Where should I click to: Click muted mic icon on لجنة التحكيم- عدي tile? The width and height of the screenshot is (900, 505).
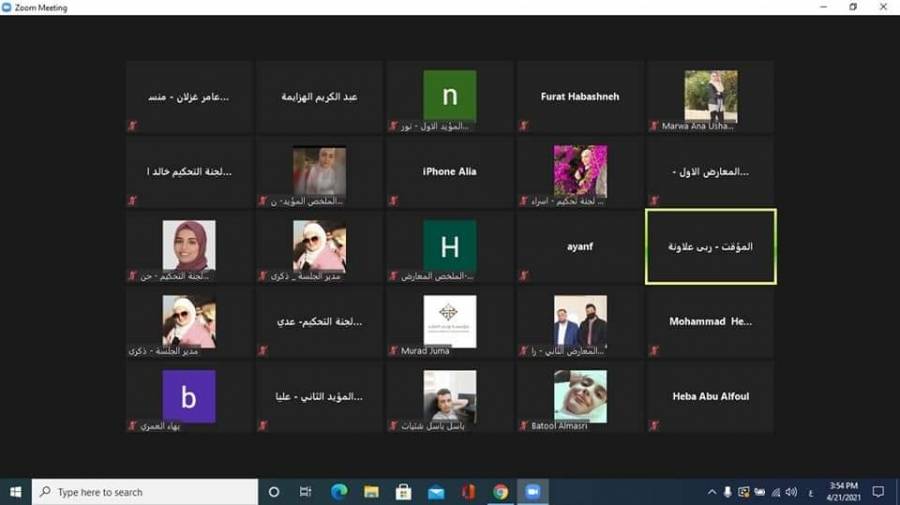(263, 351)
